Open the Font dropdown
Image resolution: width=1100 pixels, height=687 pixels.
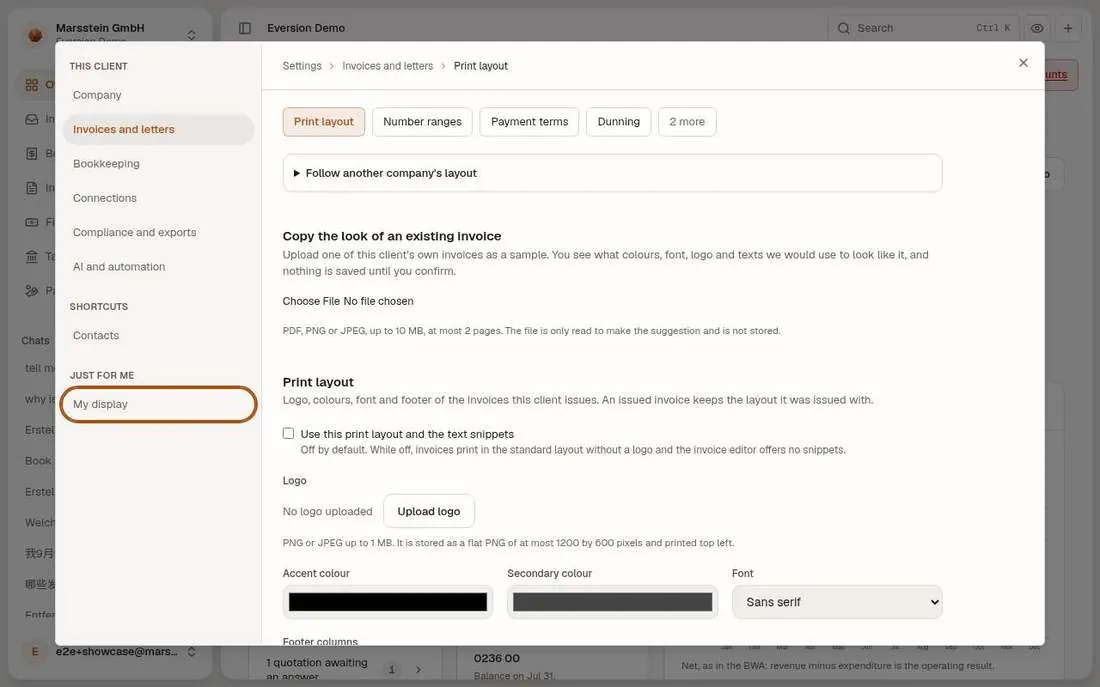pyautogui.click(x=837, y=602)
